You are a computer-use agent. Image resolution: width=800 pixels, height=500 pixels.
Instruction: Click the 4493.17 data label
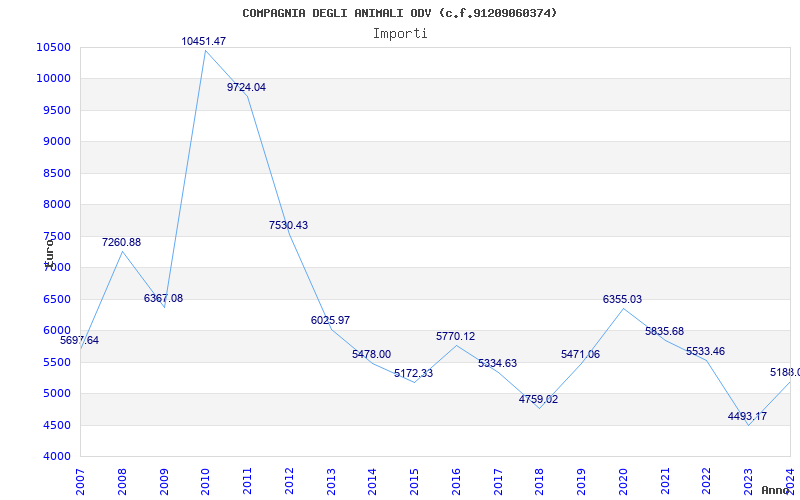(747, 416)
